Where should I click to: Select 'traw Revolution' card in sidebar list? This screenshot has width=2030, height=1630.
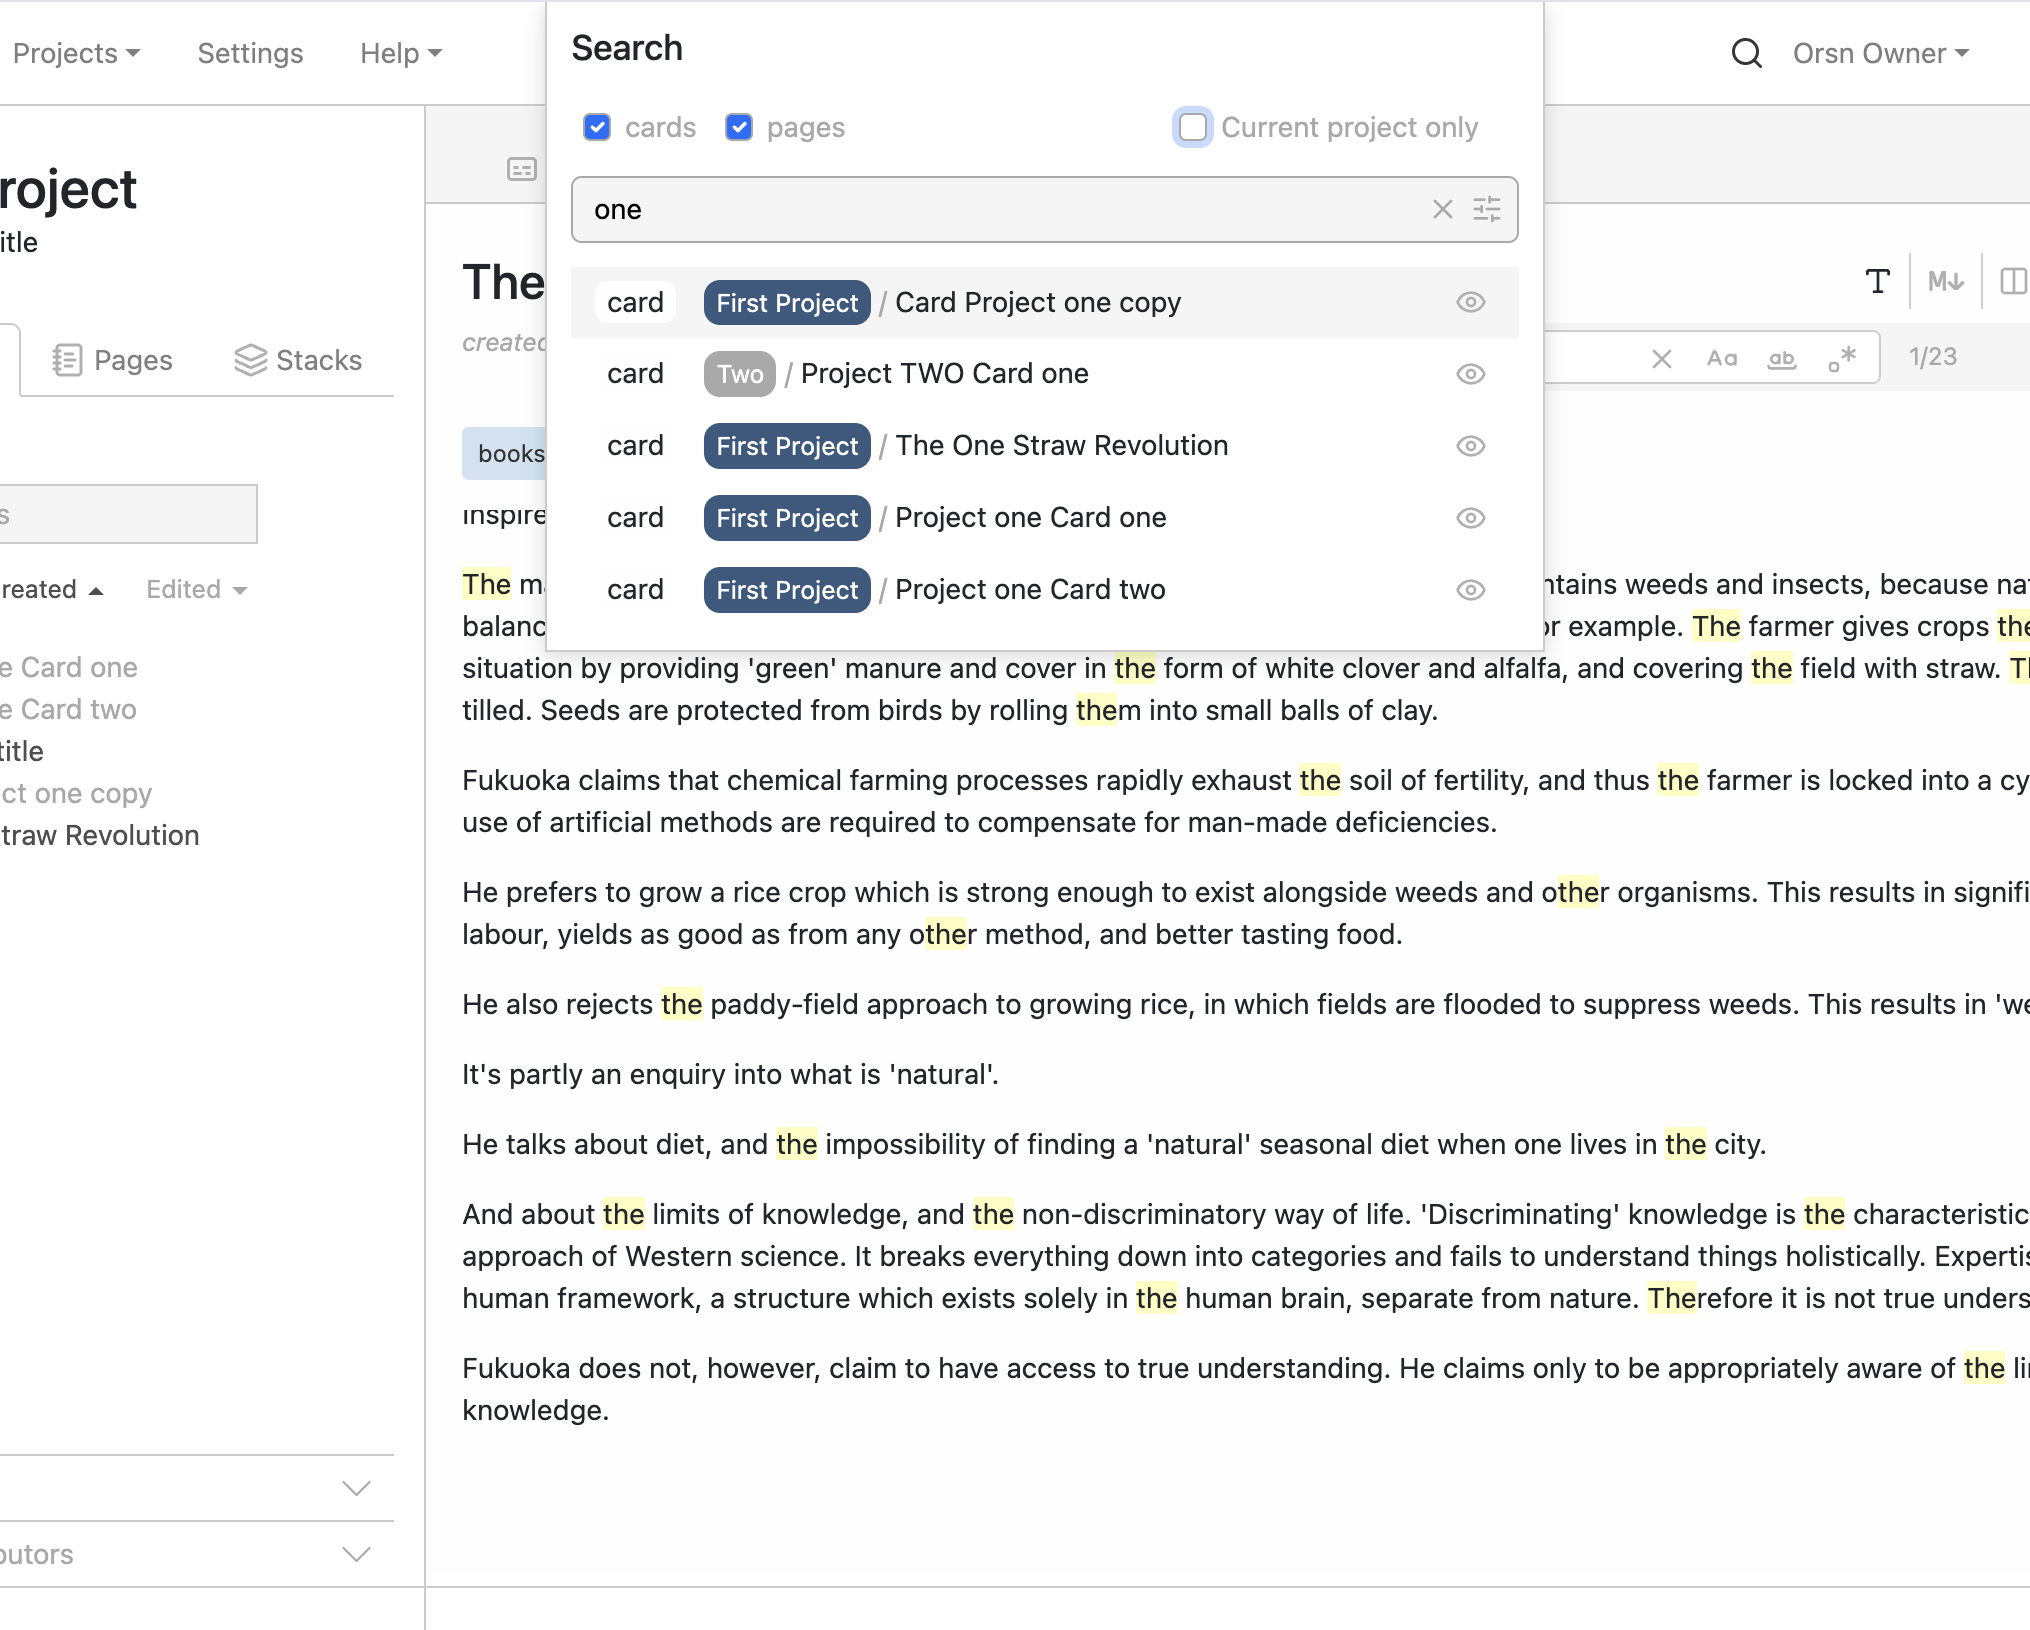(100, 835)
